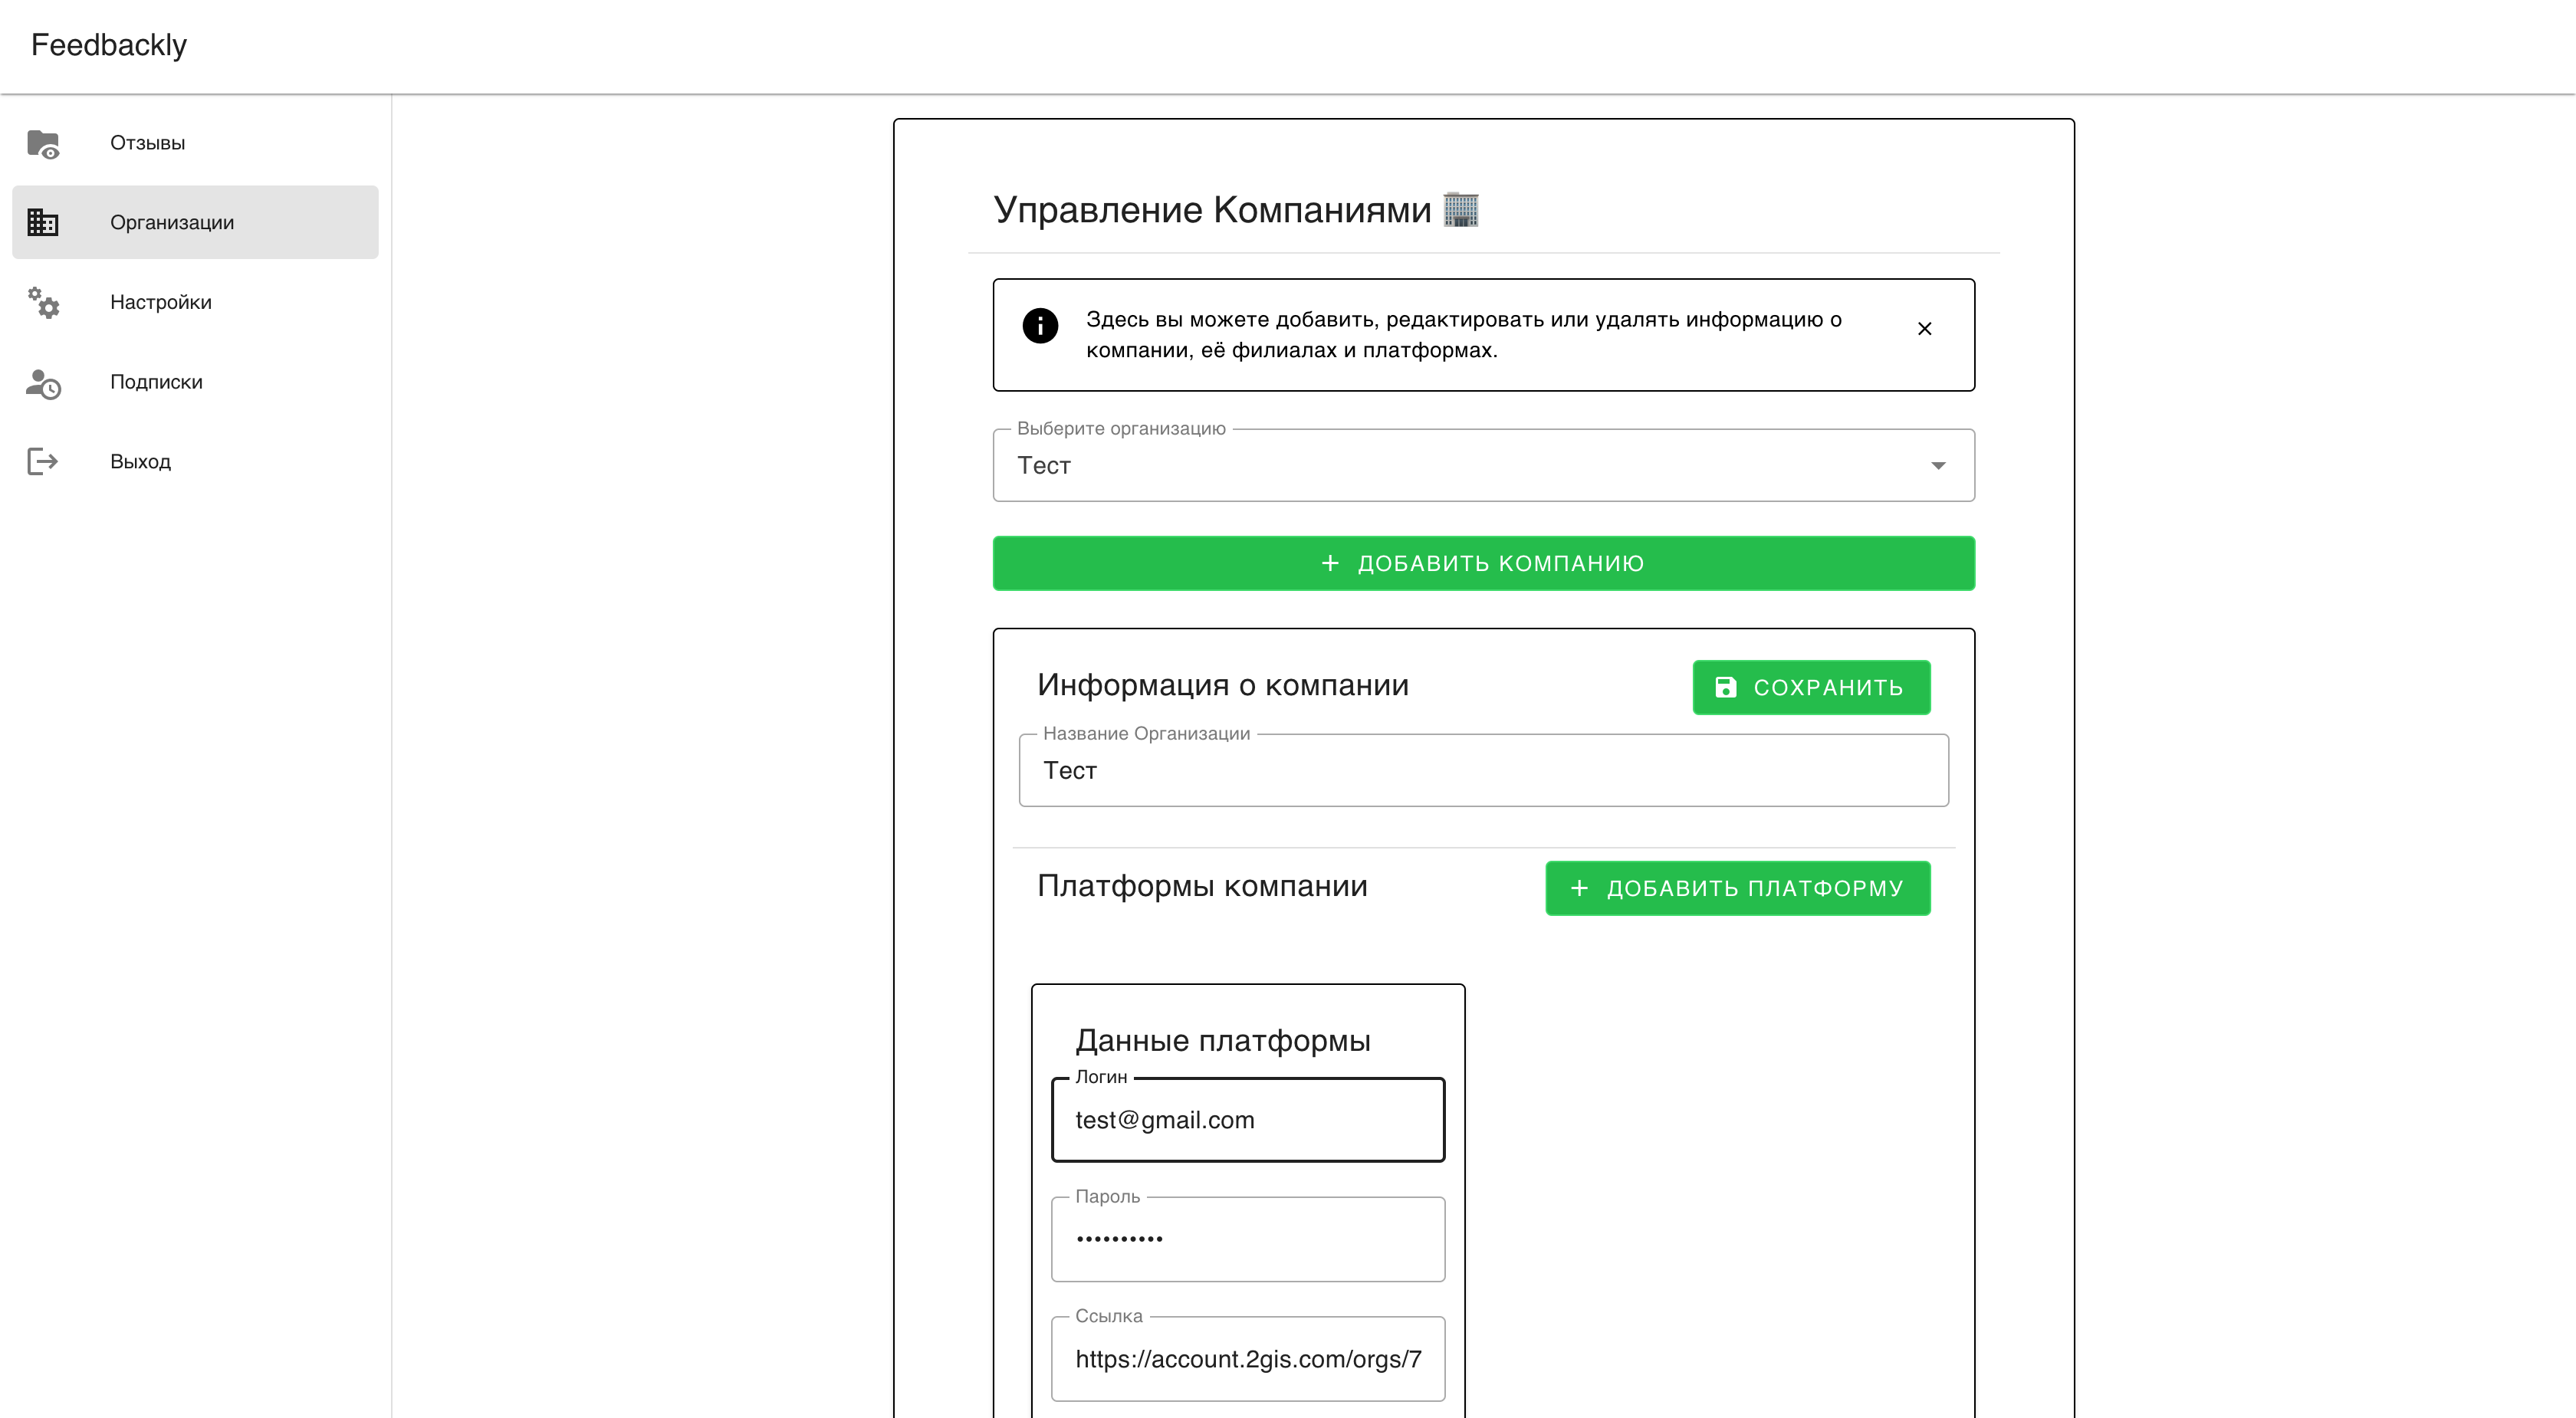Click the save icon inside Сохранить button
The height and width of the screenshot is (1418, 2576).
(1727, 687)
